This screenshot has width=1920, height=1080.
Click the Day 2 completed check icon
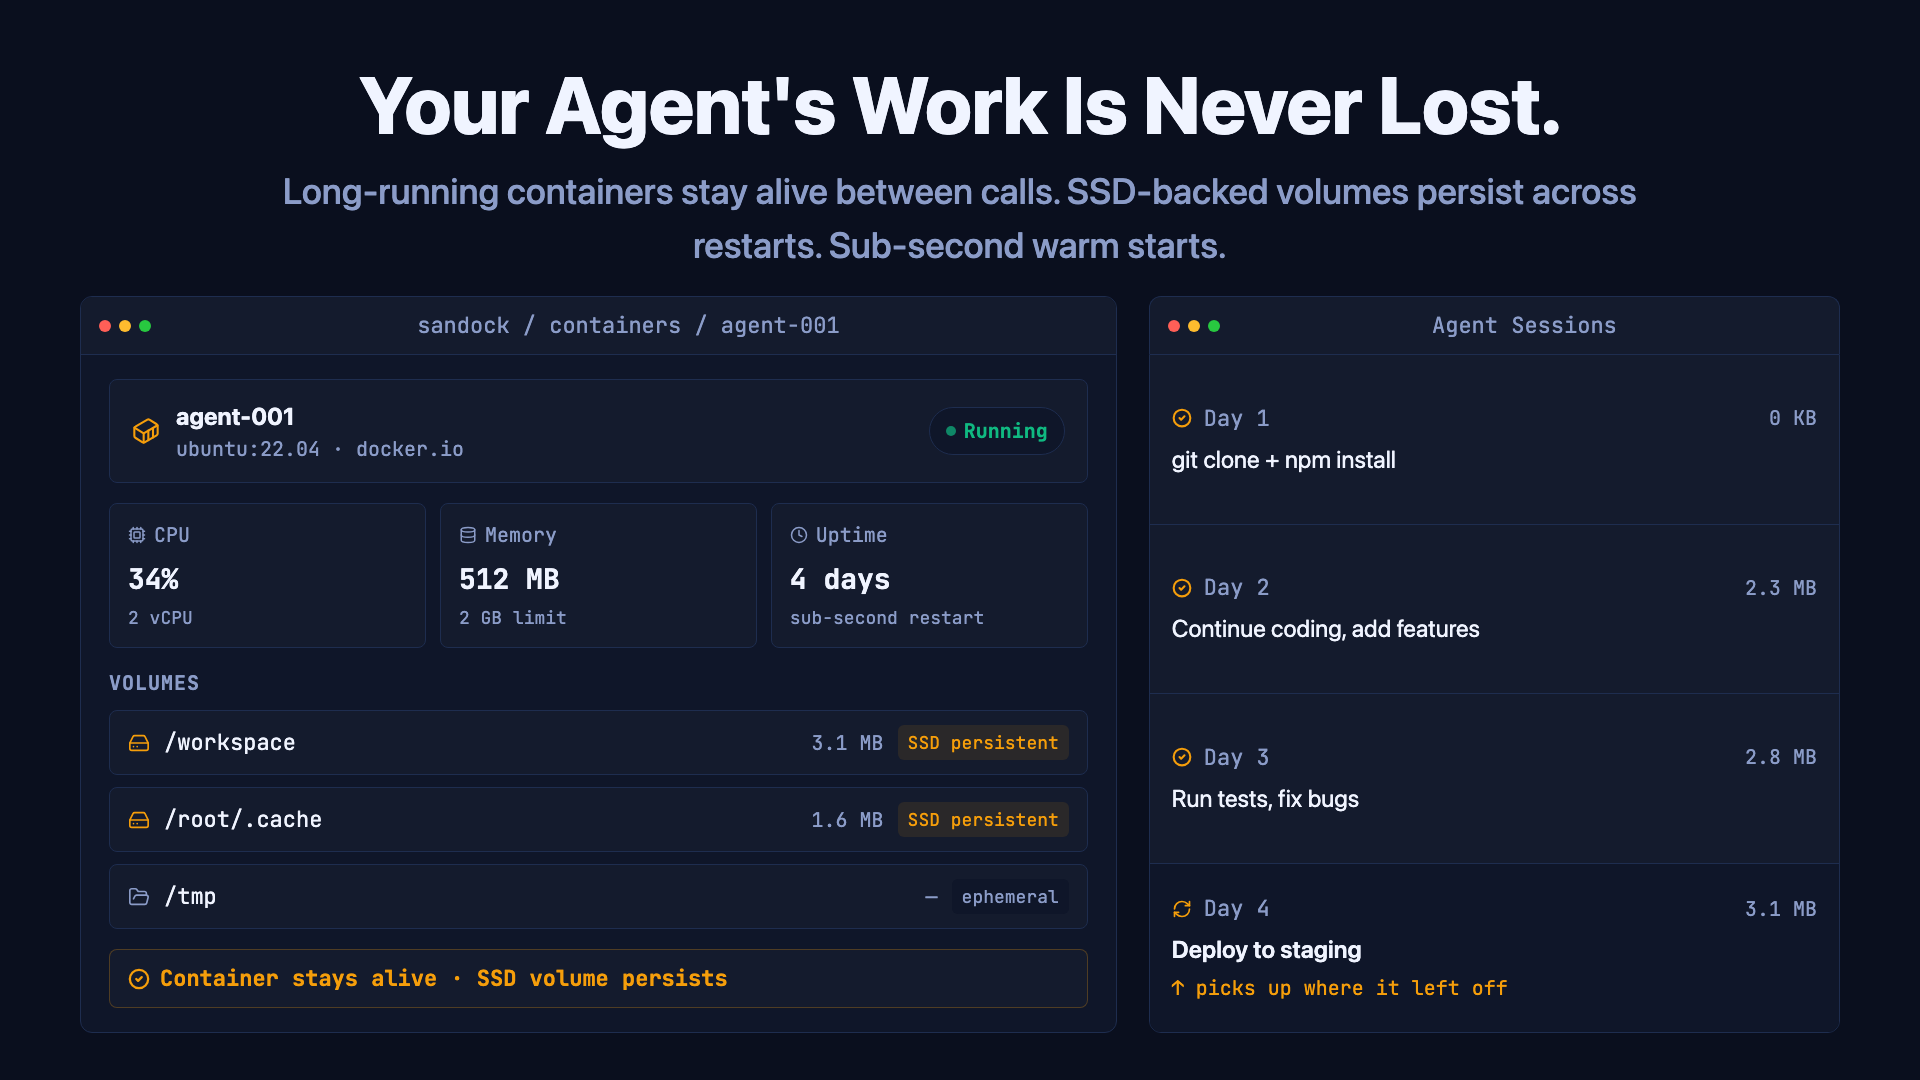pos(1182,588)
